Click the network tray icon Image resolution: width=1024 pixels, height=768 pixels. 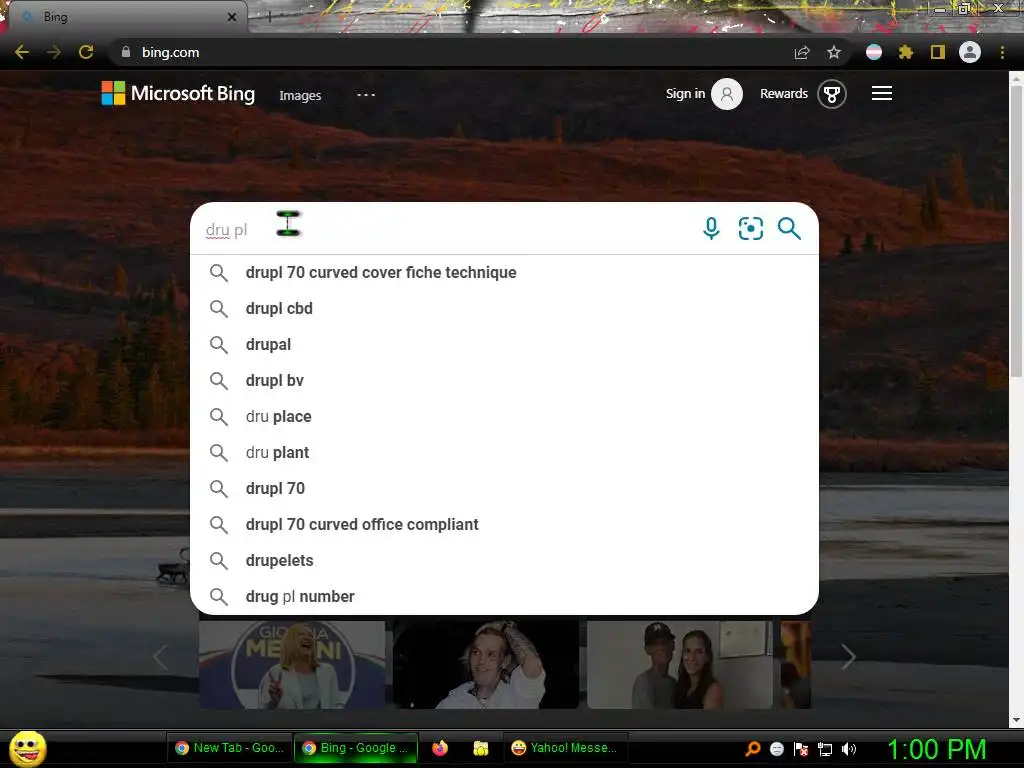825,749
